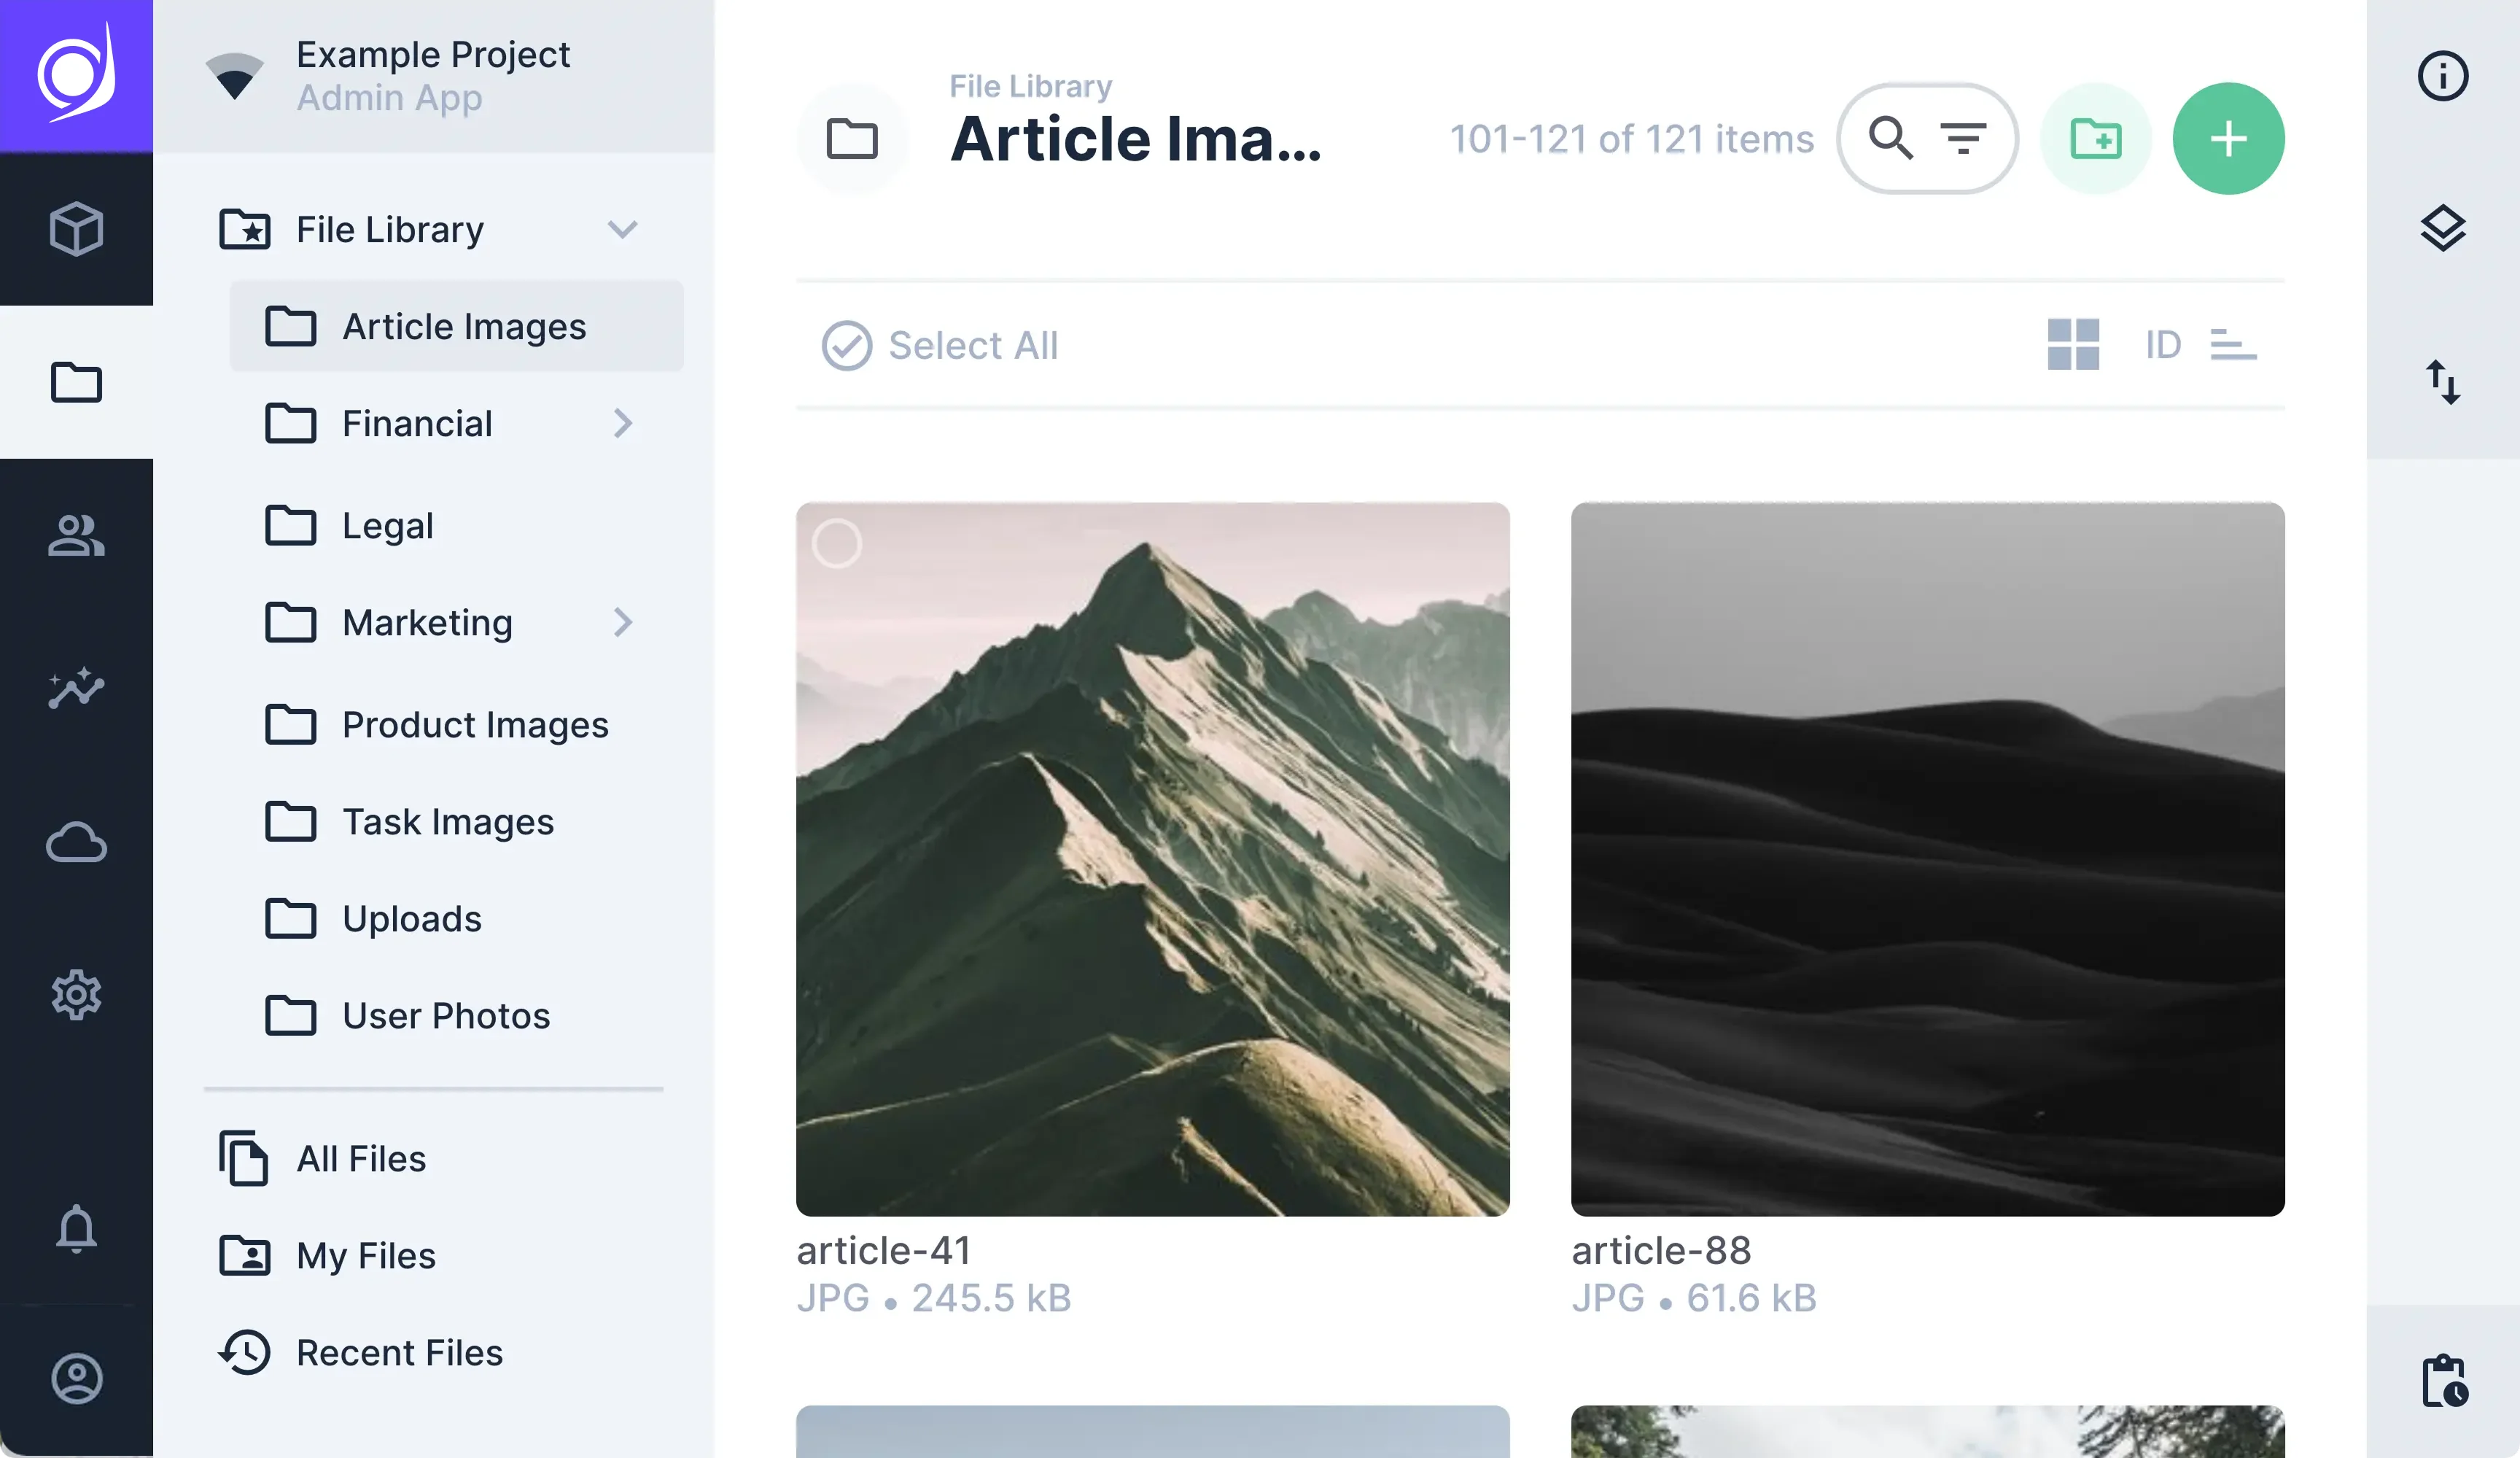Open the User Directory people icon
2520x1458 pixels.
point(76,535)
